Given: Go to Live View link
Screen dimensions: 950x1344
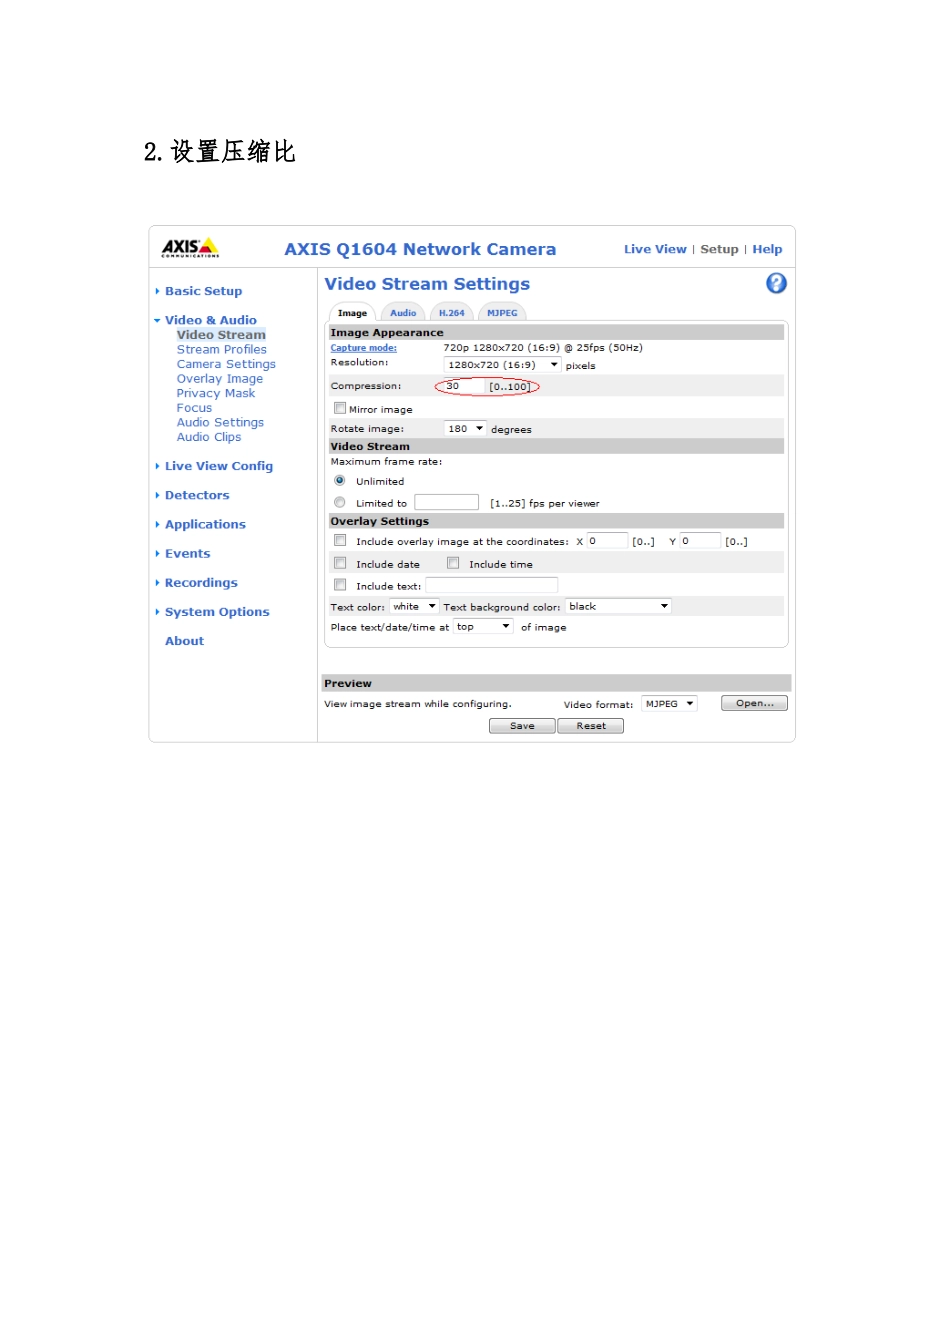Looking at the screenshot, I should coord(655,249).
